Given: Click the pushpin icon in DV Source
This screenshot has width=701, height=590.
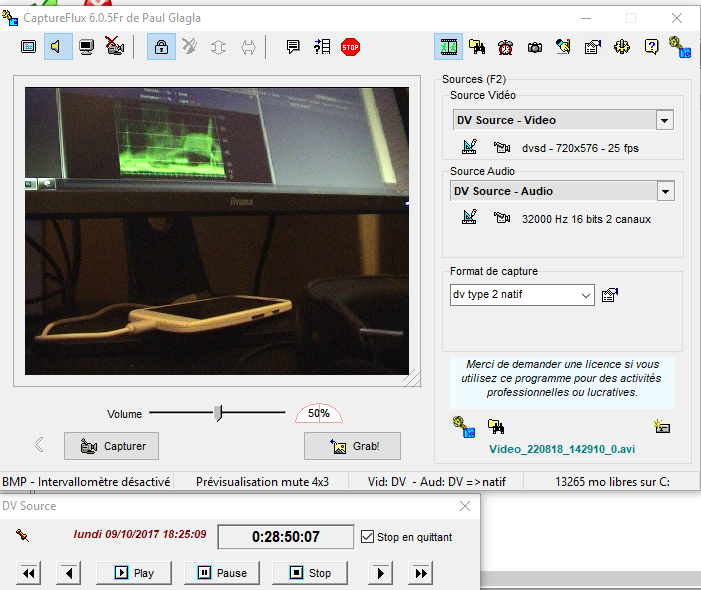Looking at the screenshot, I should pyautogui.click(x=22, y=535).
